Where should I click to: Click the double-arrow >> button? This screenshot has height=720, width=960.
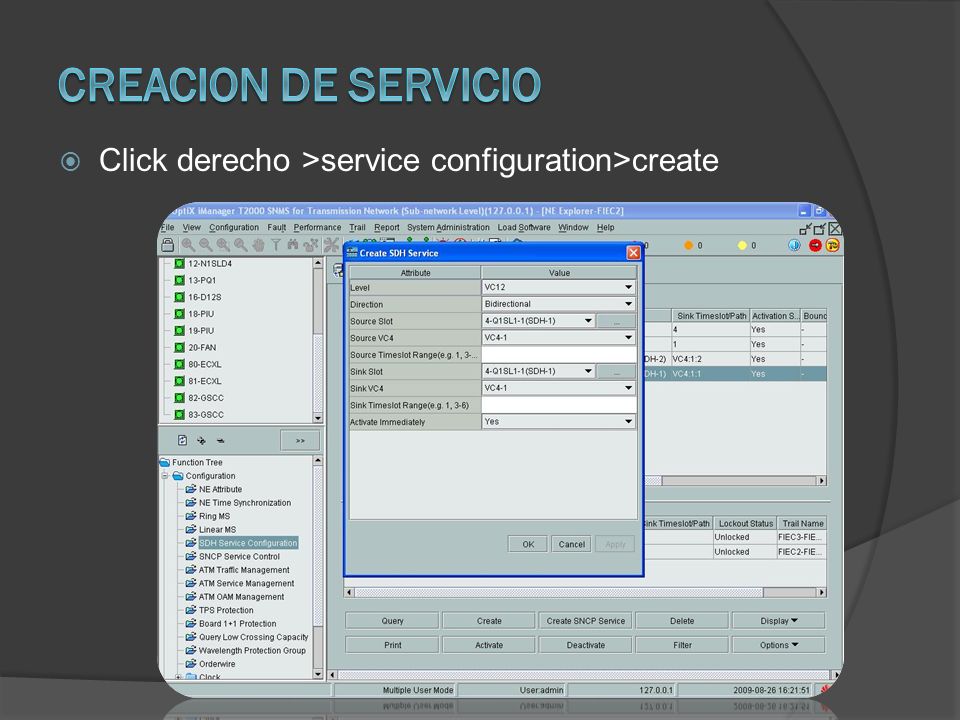[x=300, y=440]
